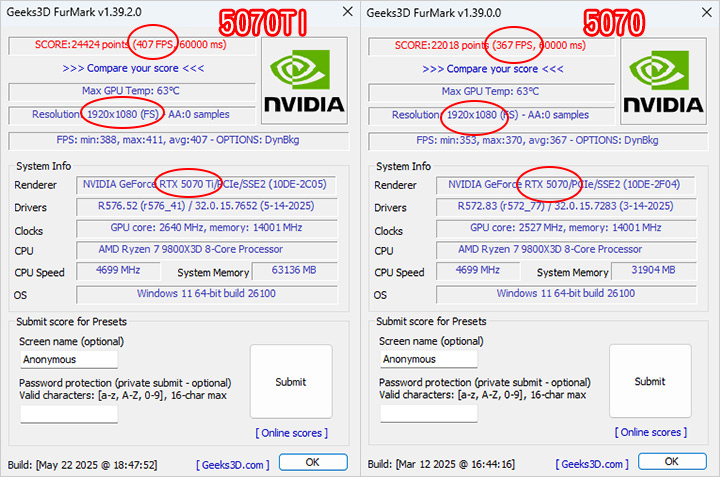
Task: Click the Ryzen 7 9800X3D CPU field in 5070 Ti window
Action: [207, 249]
